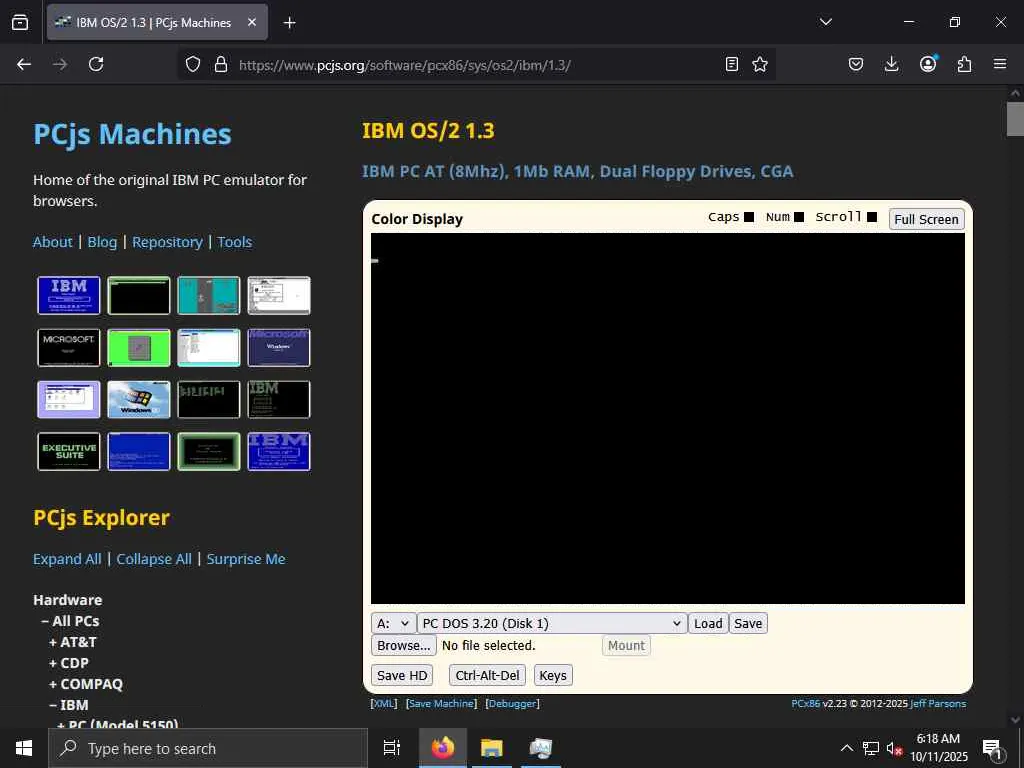Click the Full Screen button

[x=926, y=219]
